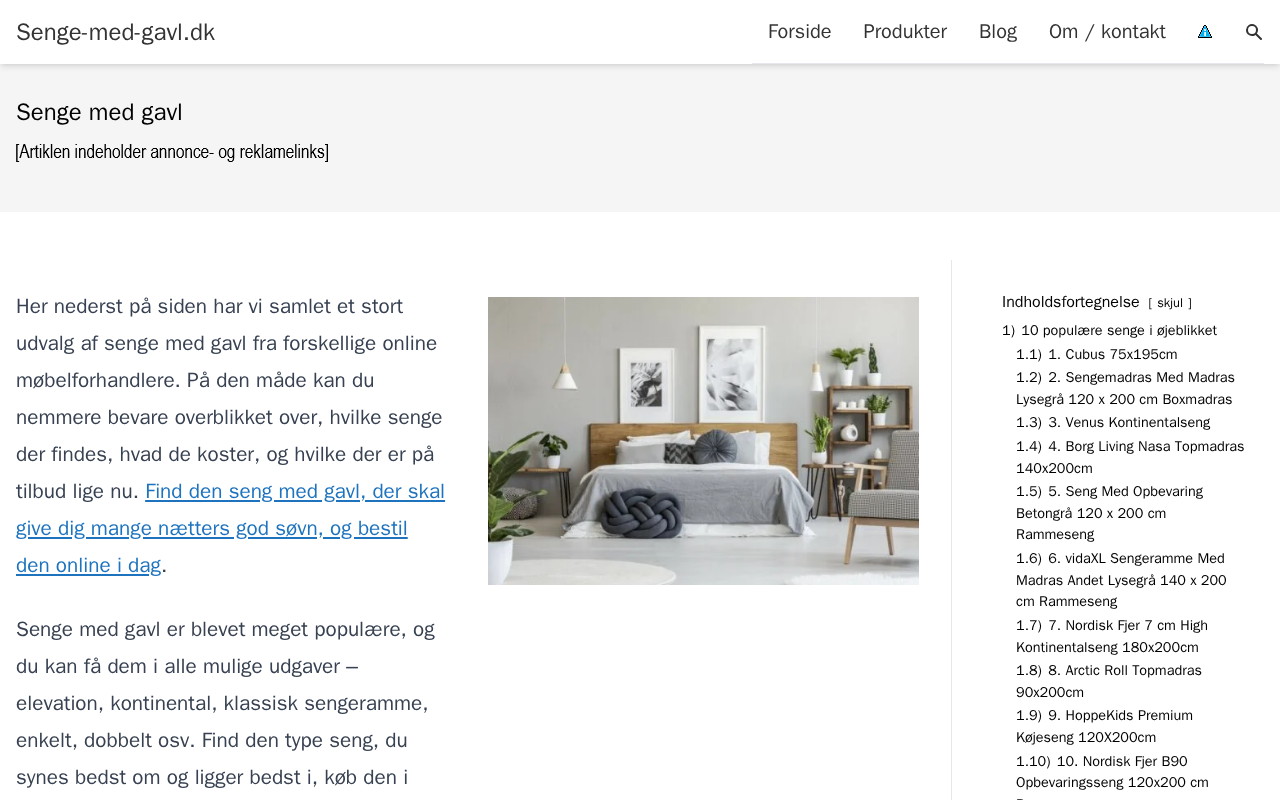
Task: Click the bedroom photo thumbnail
Action: click(x=703, y=441)
